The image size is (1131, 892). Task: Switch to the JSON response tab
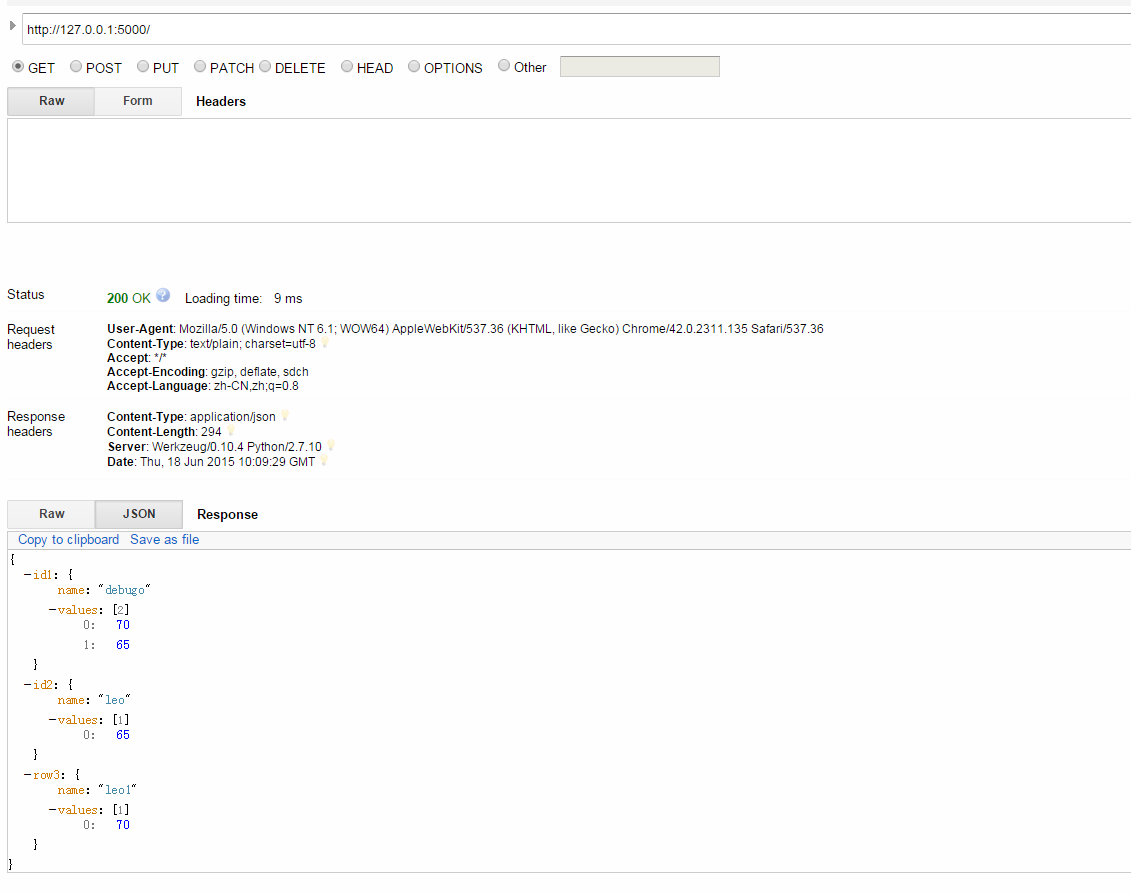click(x=138, y=514)
